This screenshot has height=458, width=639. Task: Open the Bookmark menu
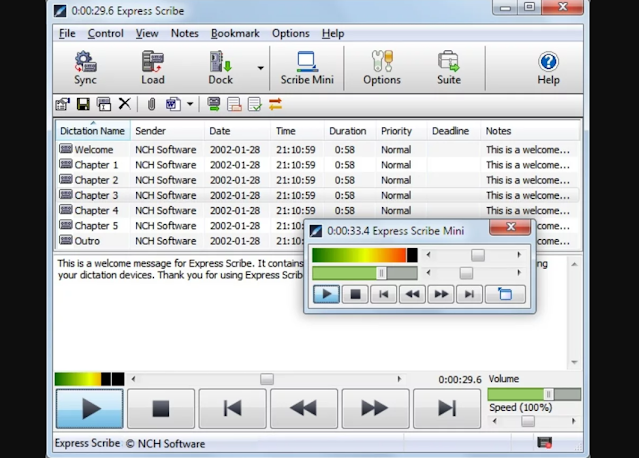[235, 33]
